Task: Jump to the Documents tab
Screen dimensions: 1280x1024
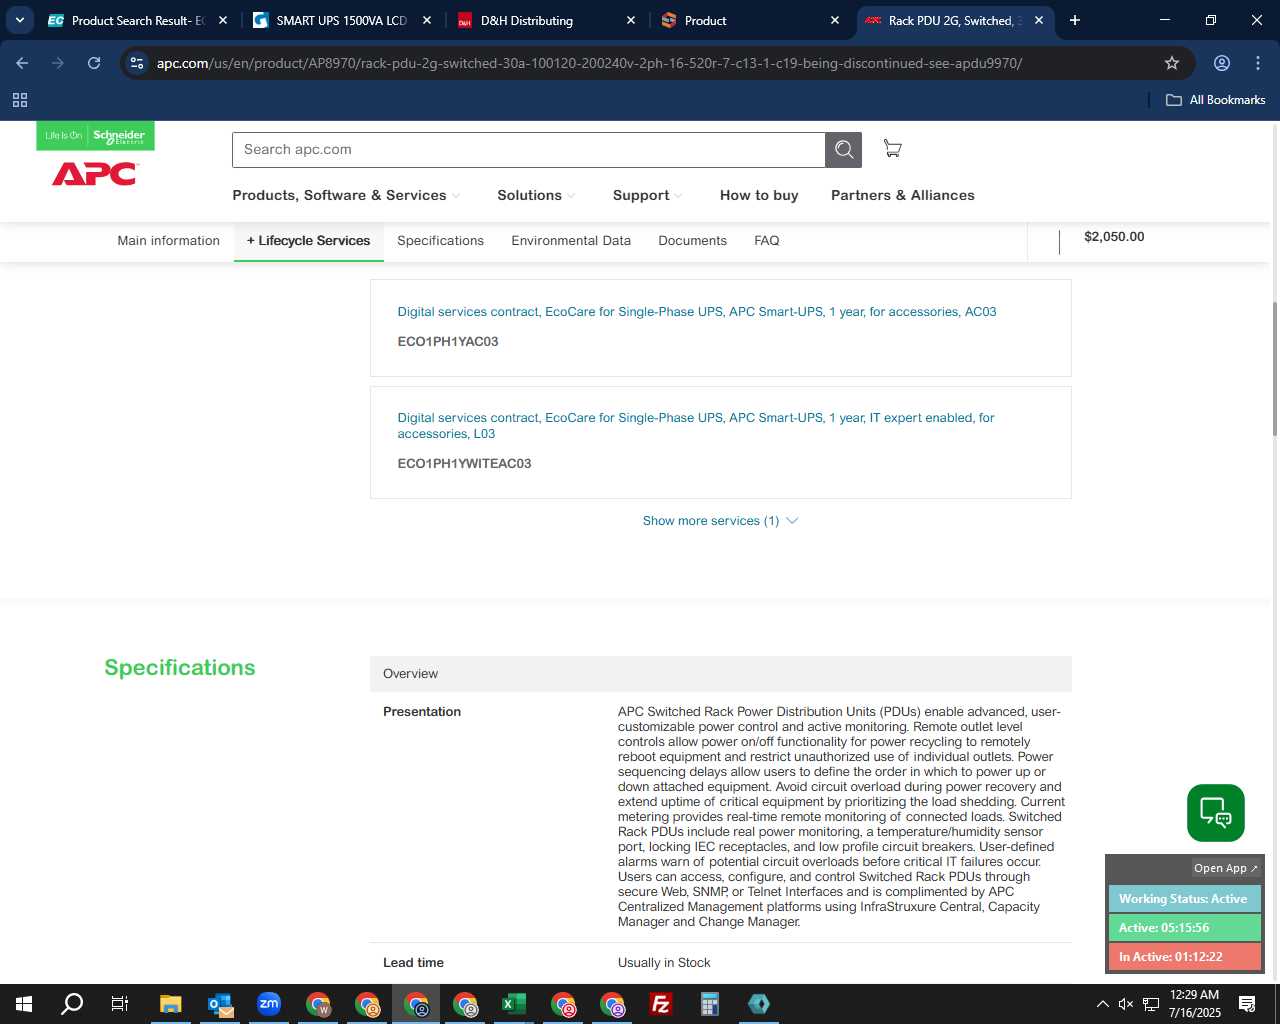Action: (x=692, y=241)
